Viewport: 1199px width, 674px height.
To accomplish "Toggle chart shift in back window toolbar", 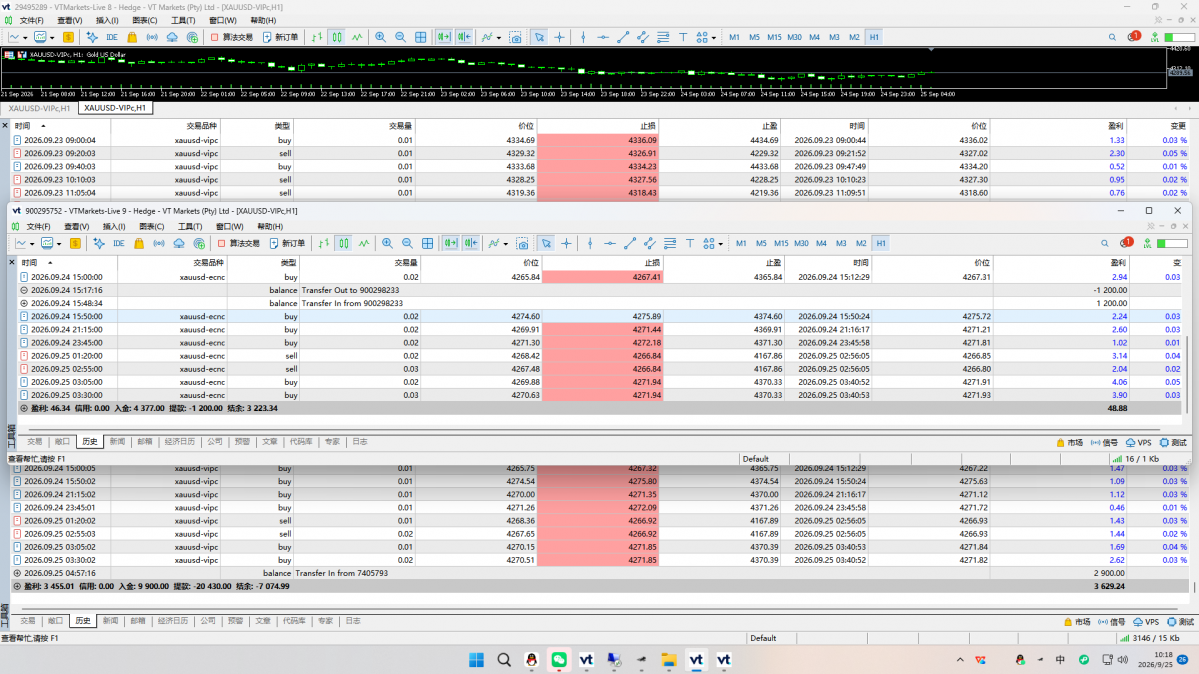I will [x=464, y=37].
